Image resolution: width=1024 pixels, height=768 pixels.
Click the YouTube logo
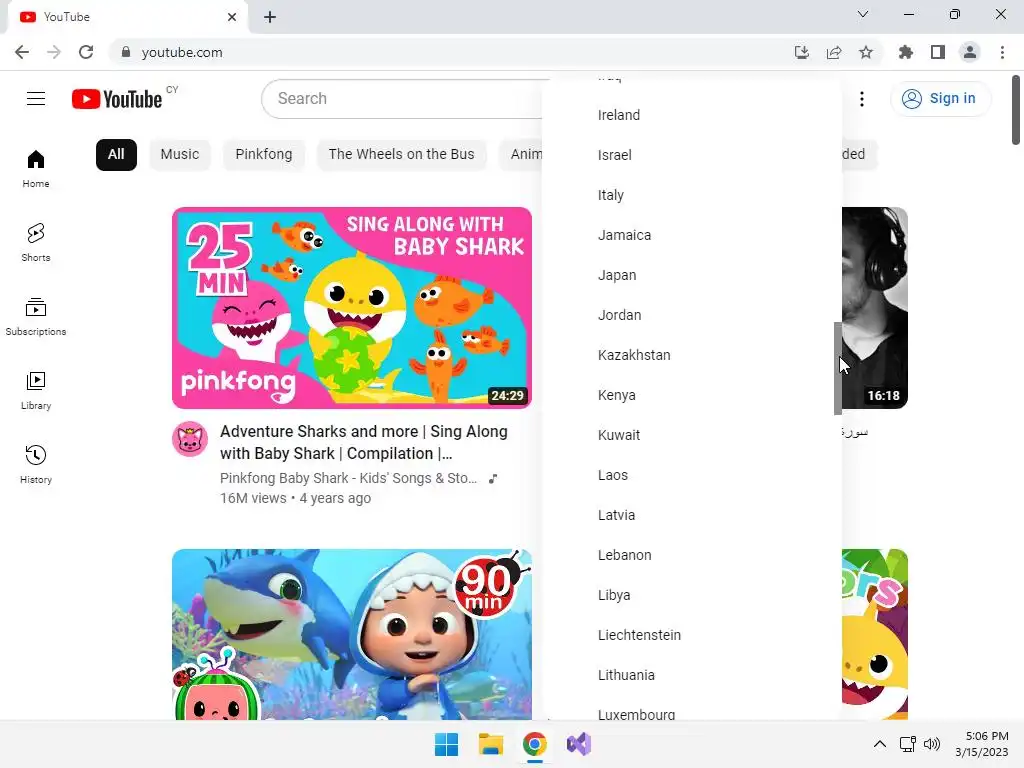117,99
